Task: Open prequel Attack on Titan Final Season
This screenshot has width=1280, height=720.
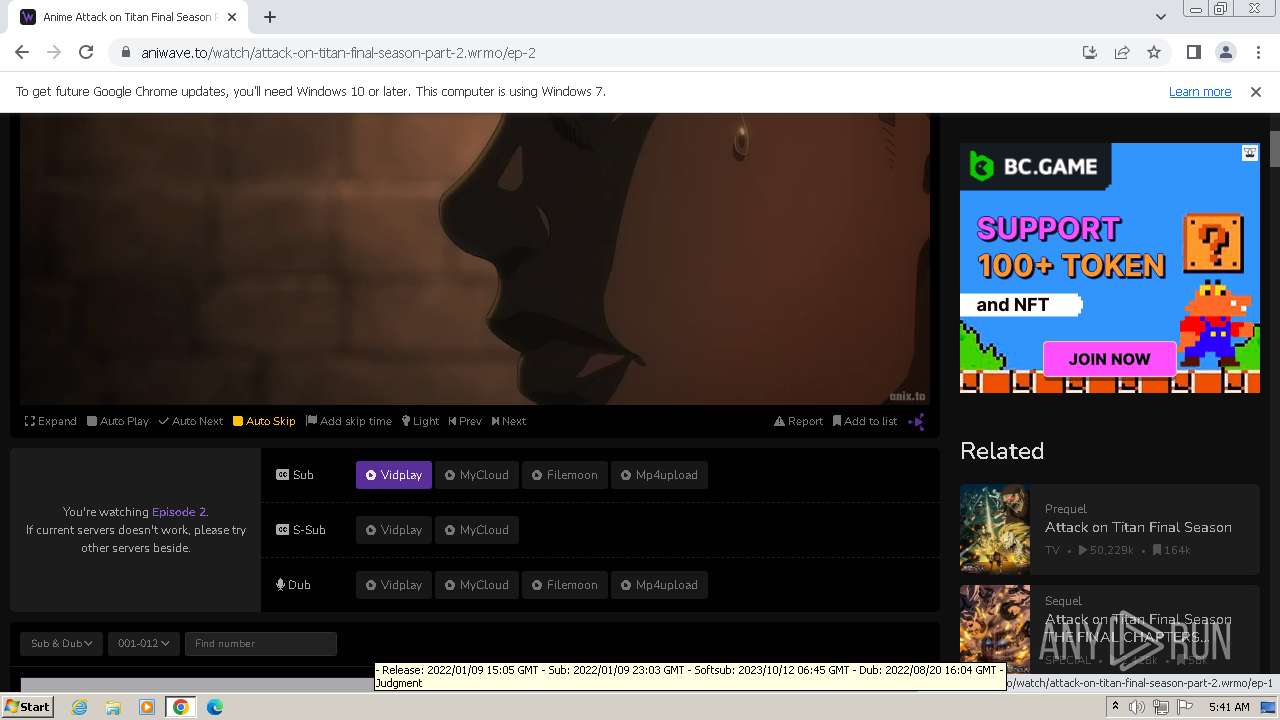Action: click(1138, 527)
